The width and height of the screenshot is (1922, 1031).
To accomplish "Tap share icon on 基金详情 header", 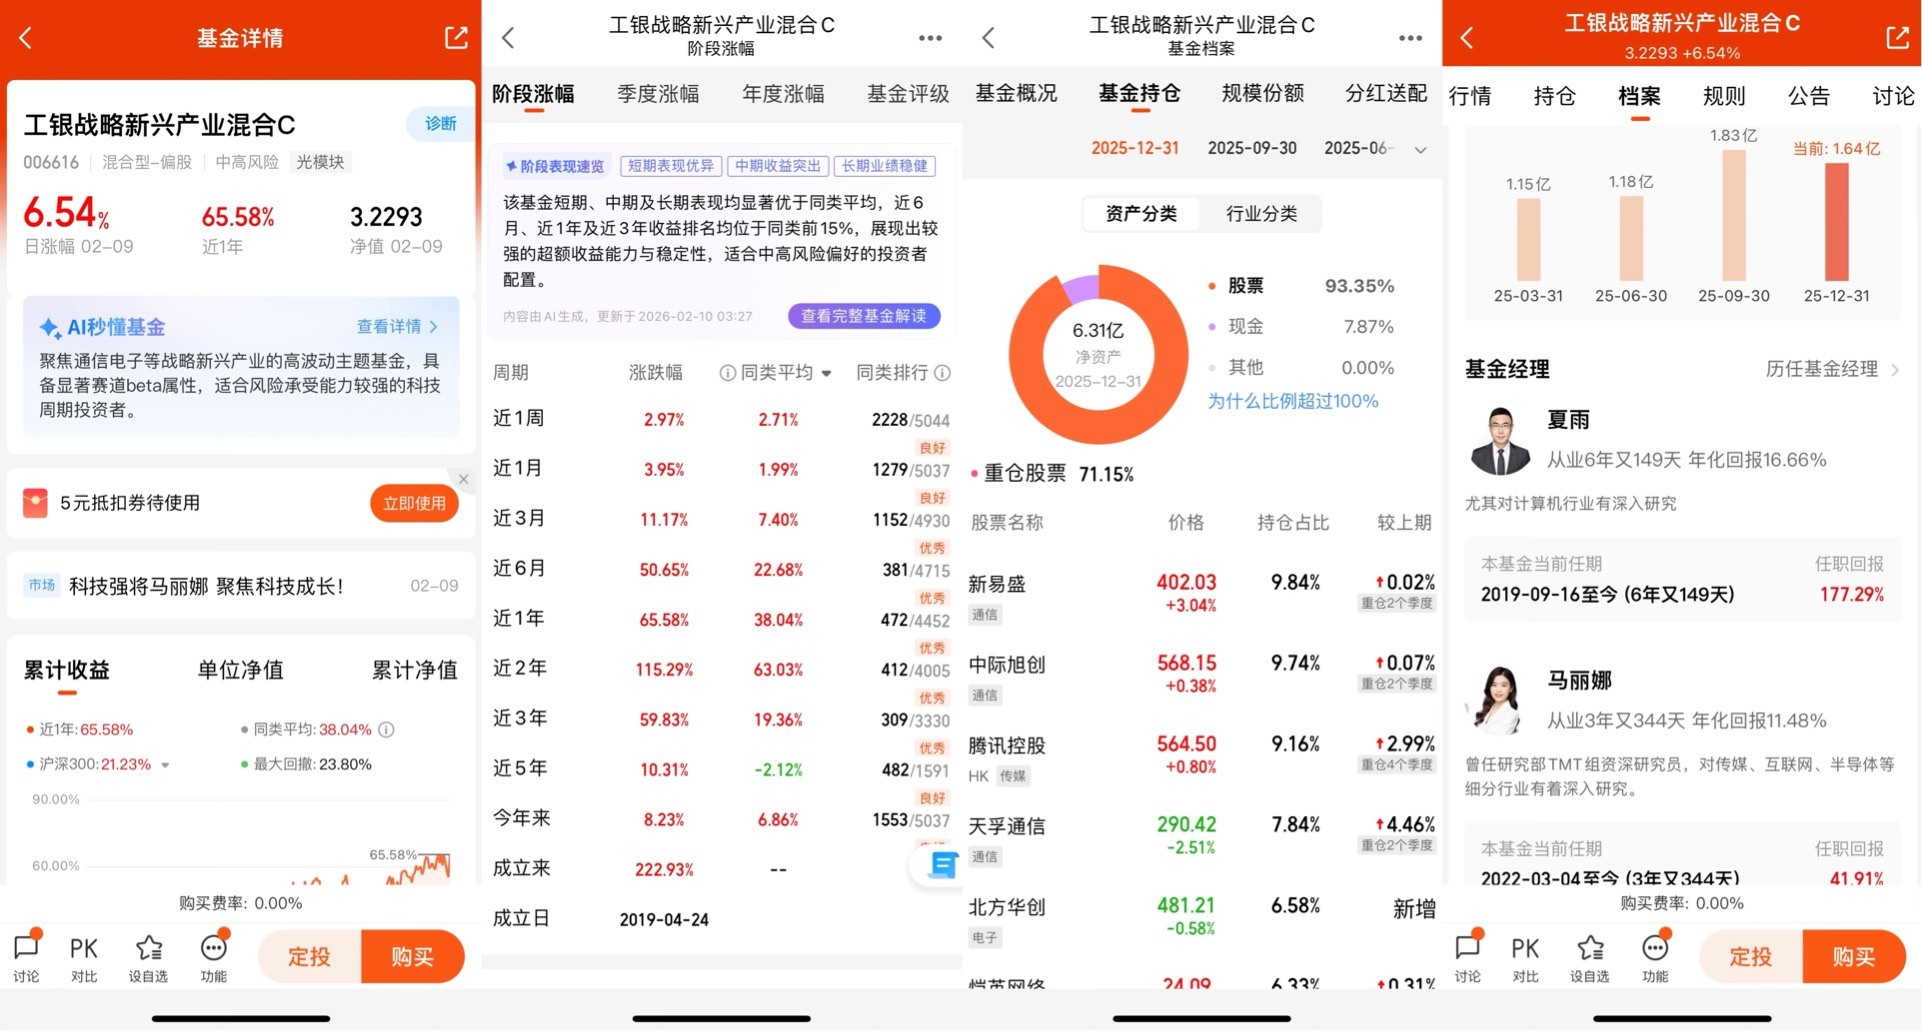I will point(456,38).
